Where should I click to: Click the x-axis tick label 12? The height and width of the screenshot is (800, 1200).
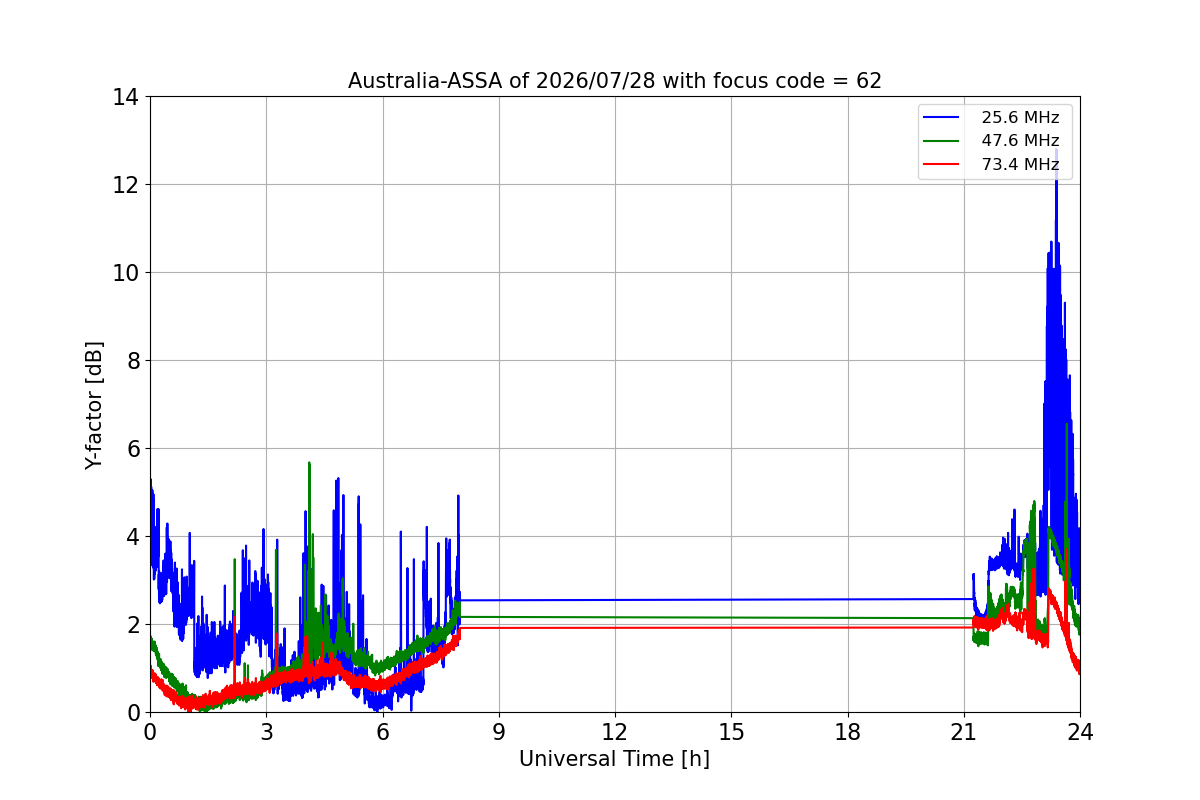point(615,732)
